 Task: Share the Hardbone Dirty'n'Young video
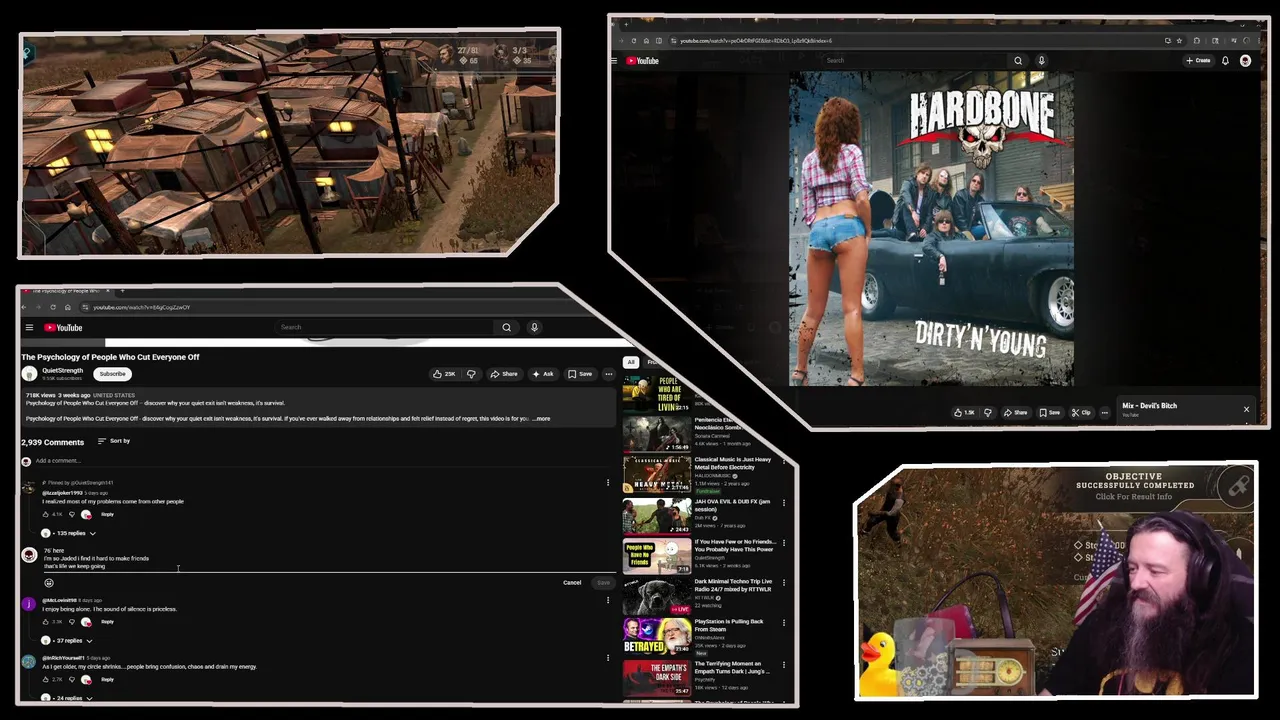[1016, 412]
